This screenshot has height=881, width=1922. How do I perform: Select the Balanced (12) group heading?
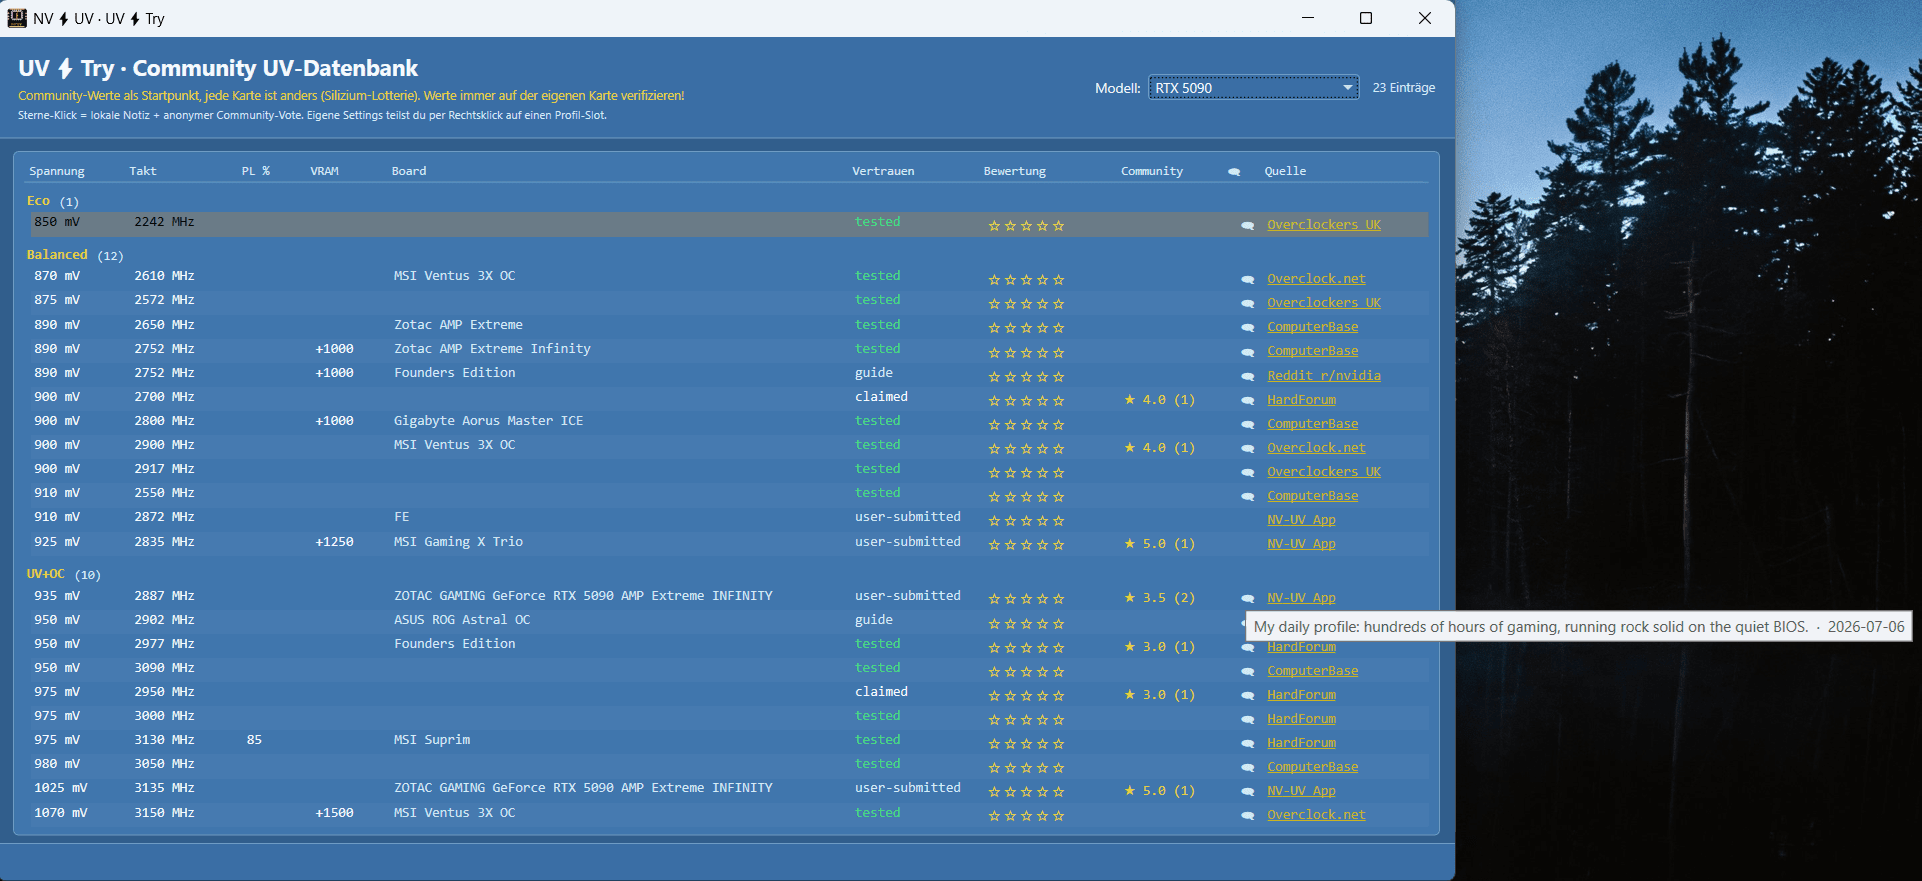coord(75,255)
